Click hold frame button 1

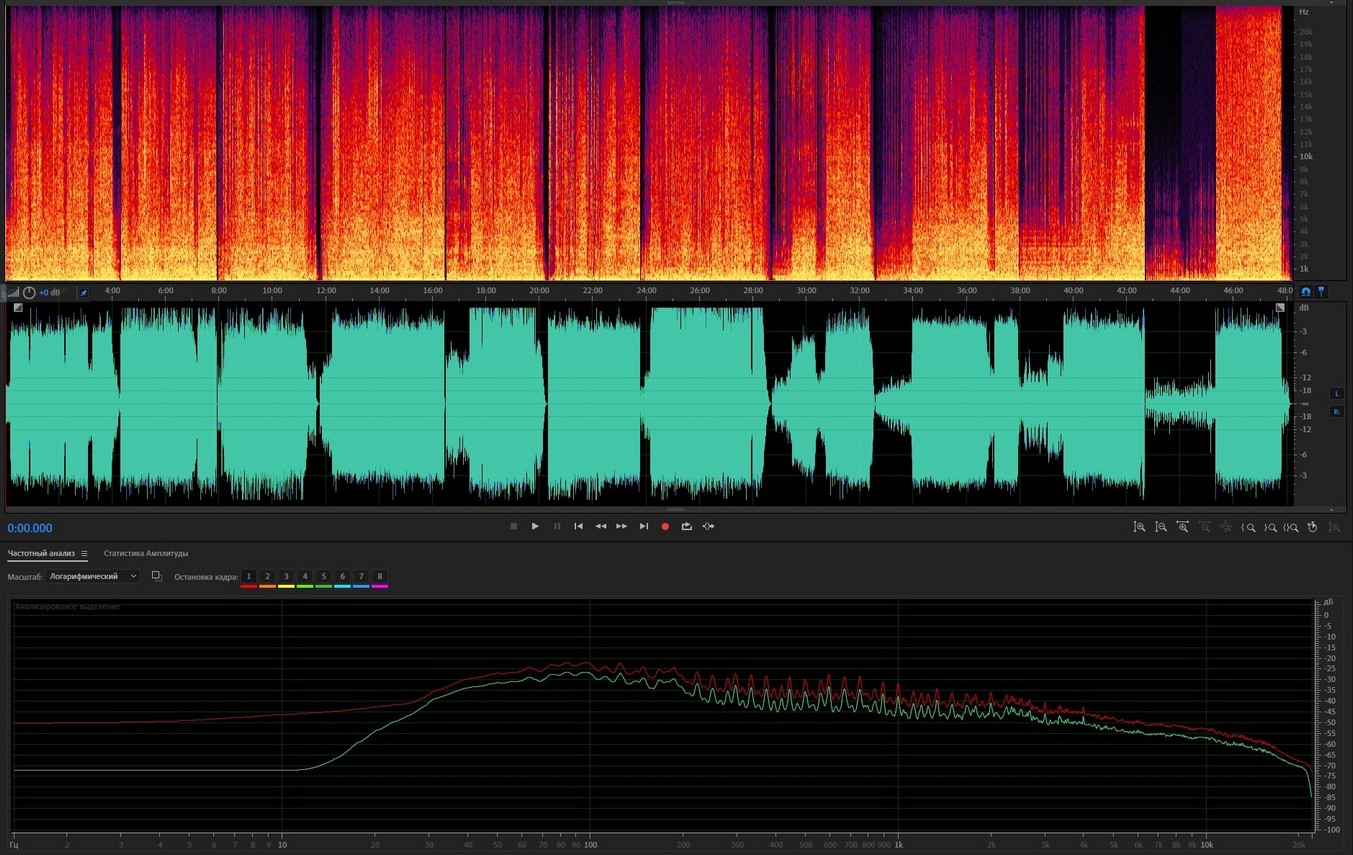[249, 577]
